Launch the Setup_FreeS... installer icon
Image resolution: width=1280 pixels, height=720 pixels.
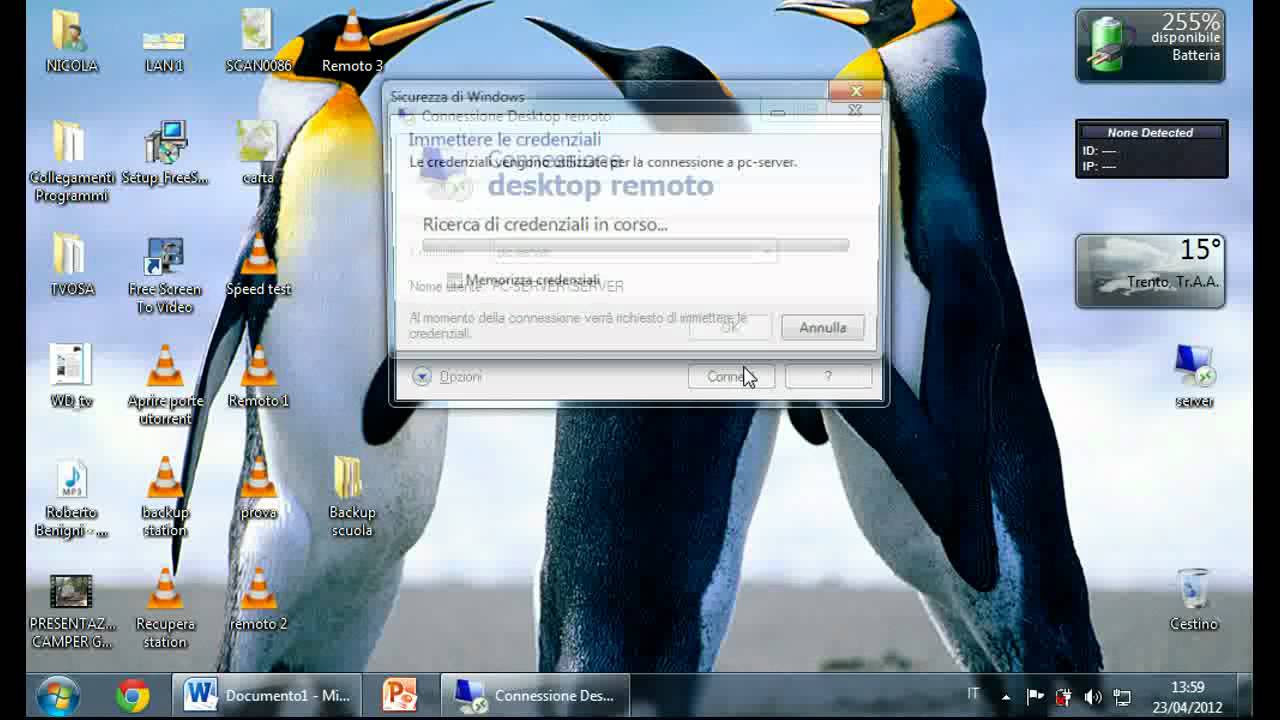point(165,154)
